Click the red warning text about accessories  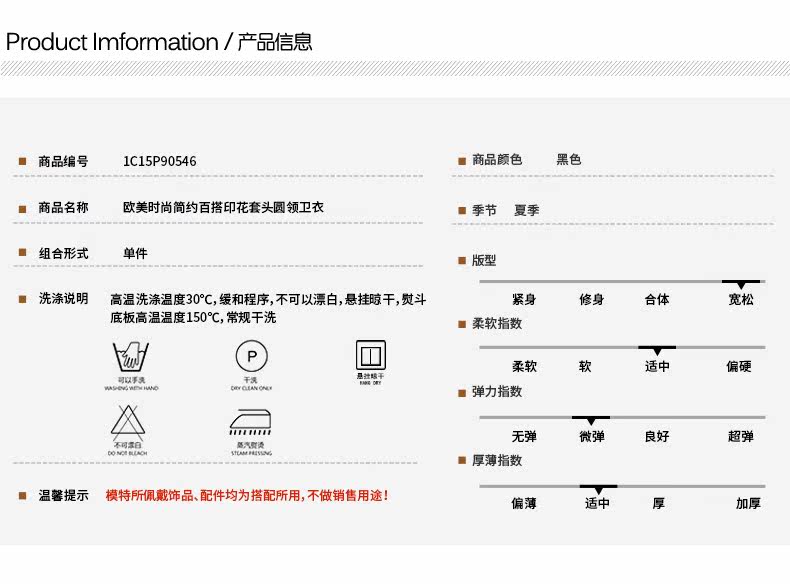[x=247, y=495]
